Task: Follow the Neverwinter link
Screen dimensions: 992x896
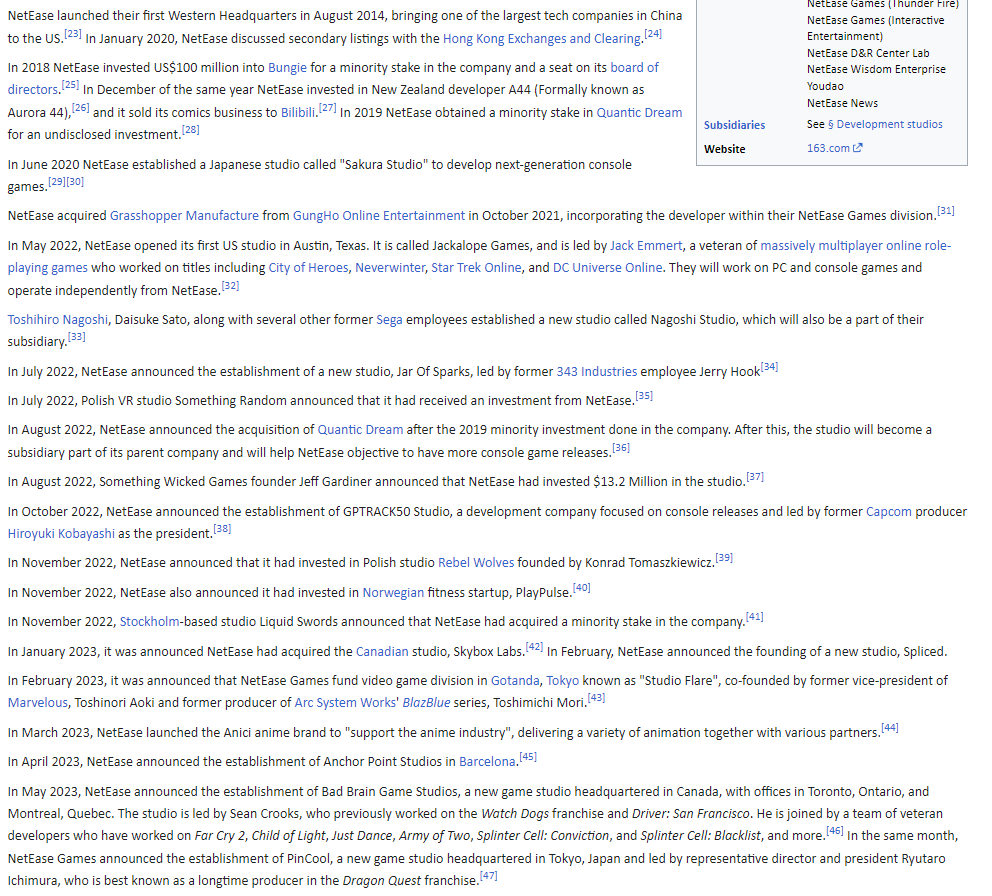Action: tap(390, 268)
